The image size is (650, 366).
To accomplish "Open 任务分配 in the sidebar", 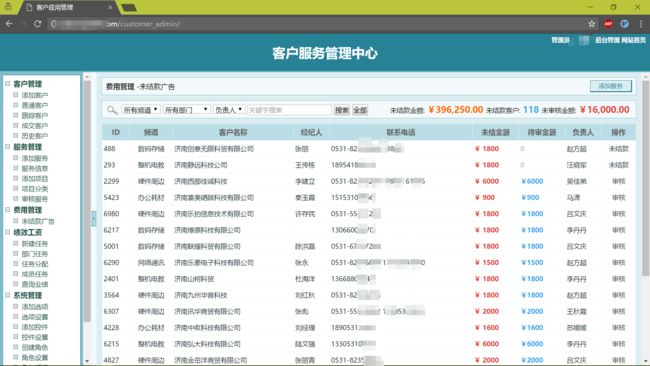I will [x=35, y=264].
